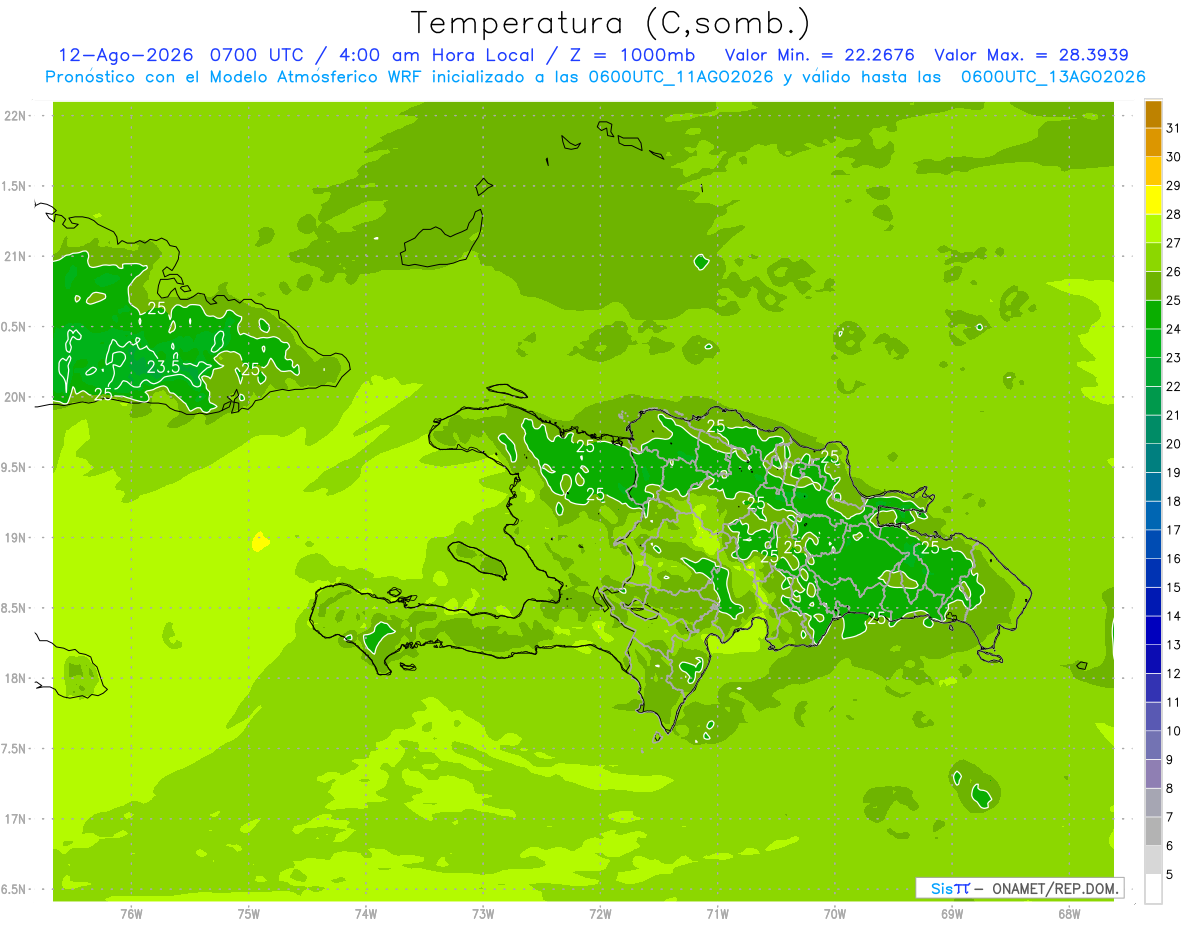
Task: Pick the orange-brown swatch above 31
Action: 1153,114
